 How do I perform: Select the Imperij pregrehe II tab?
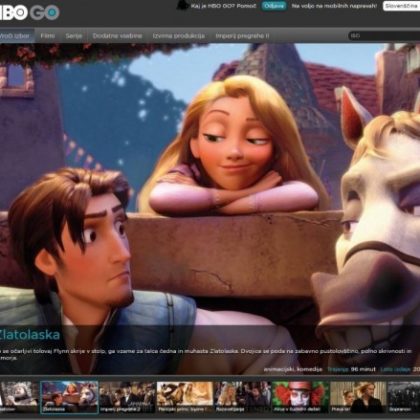coord(242,36)
